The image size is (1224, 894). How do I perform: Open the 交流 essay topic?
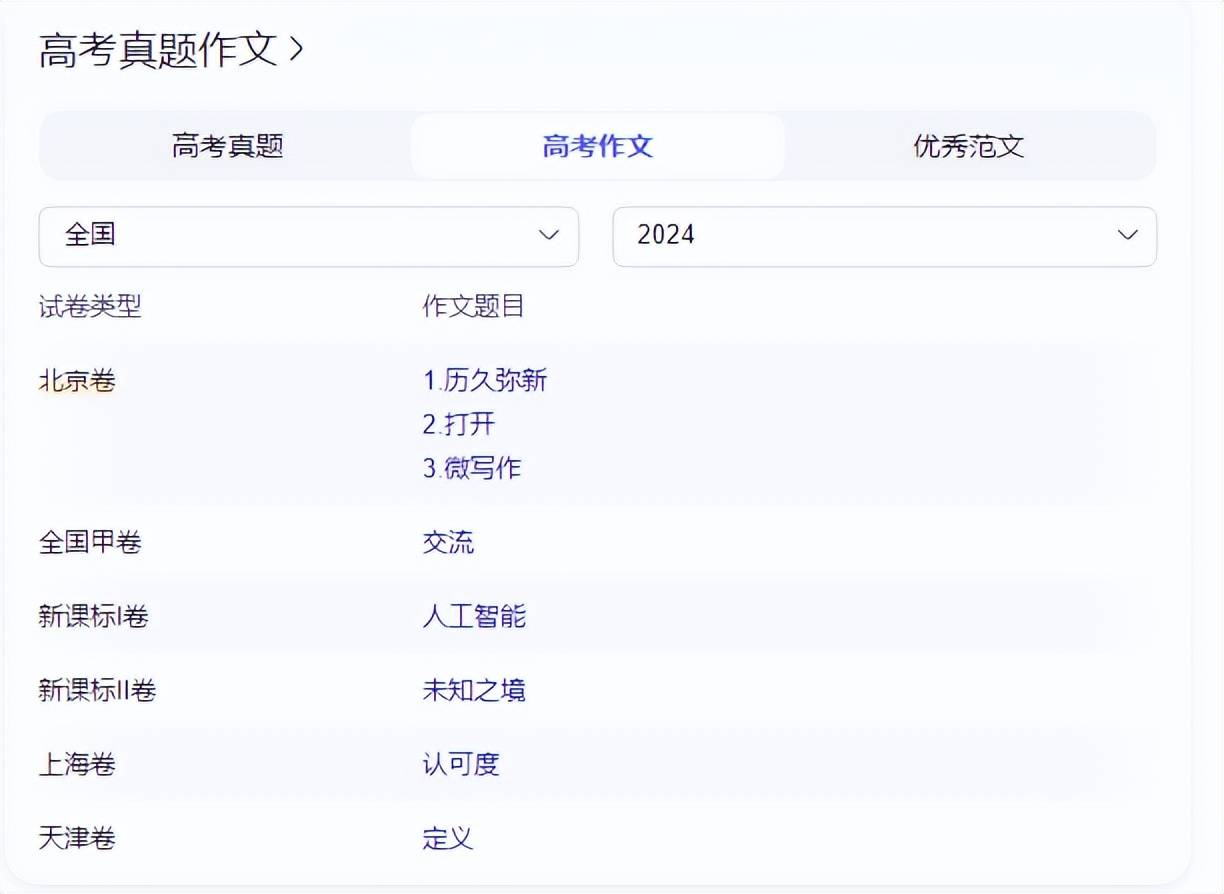448,543
